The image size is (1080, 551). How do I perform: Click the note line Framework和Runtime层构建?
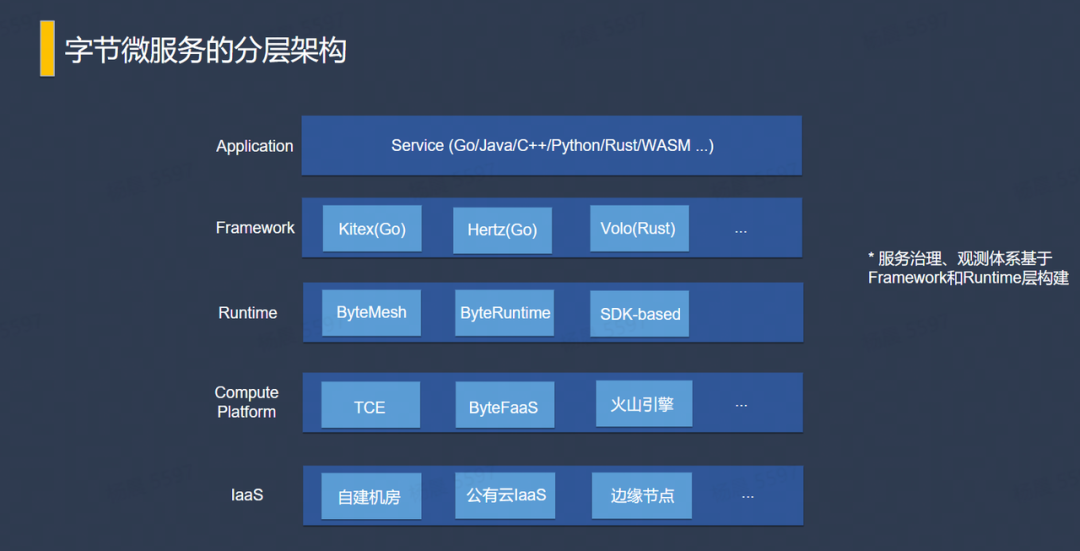pos(968,278)
